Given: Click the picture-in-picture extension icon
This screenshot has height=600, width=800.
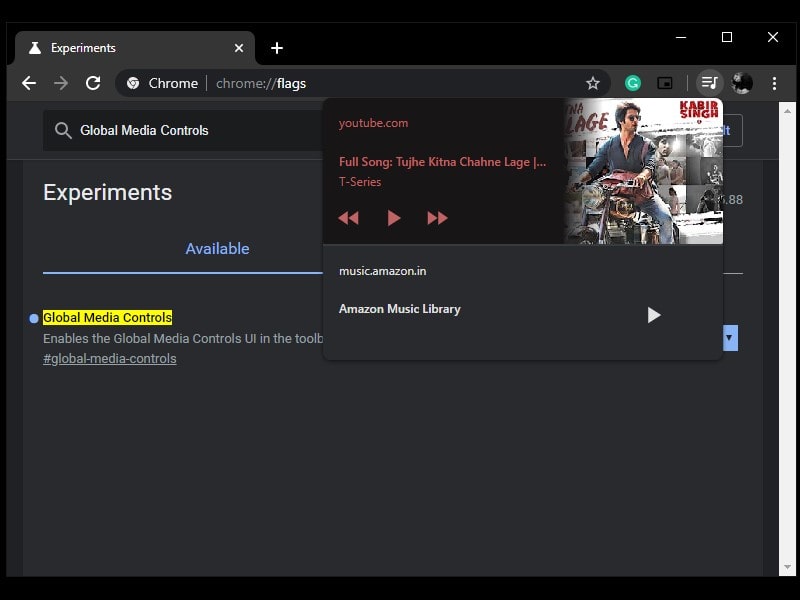Looking at the screenshot, I should (x=665, y=83).
